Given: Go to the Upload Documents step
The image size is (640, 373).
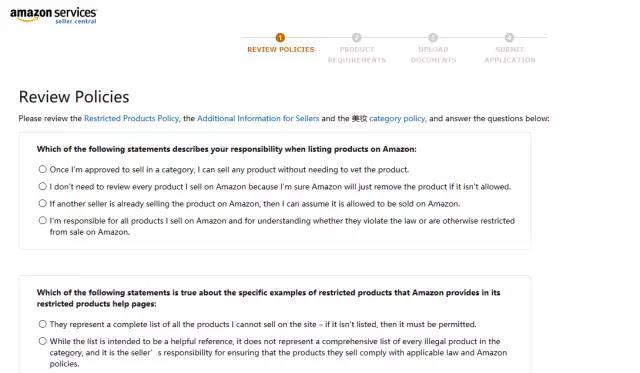Looking at the screenshot, I should (433, 55).
